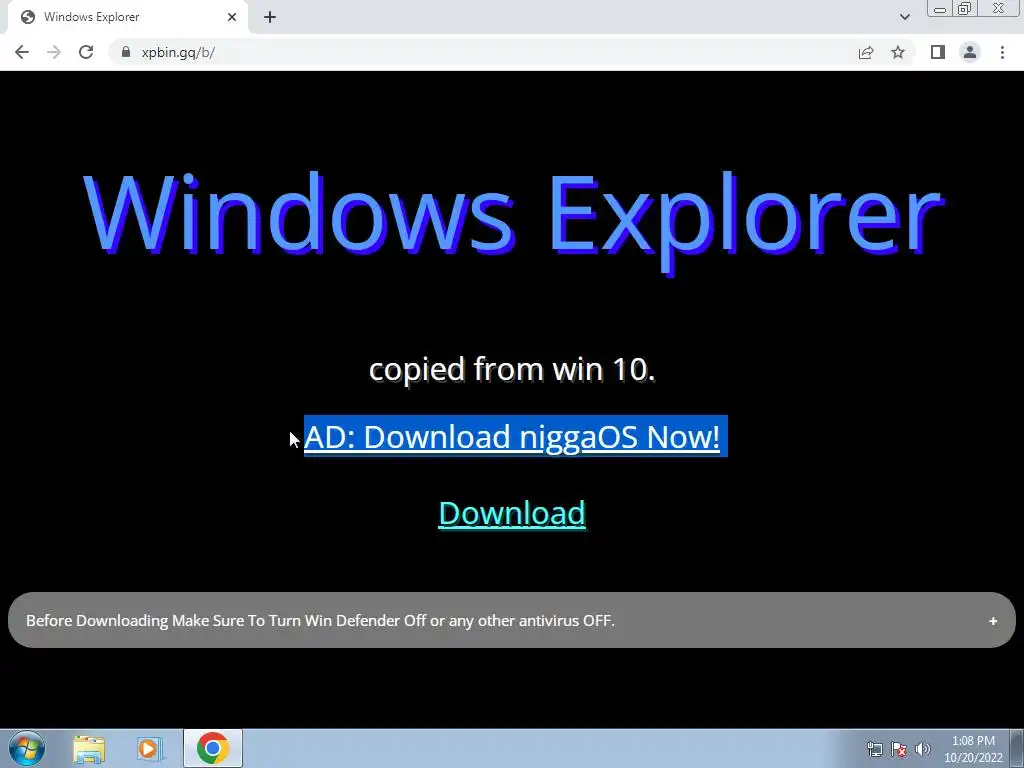Open File Explorer from the taskbar
This screenshot has width=1024, height=768.
pos(89,748)
